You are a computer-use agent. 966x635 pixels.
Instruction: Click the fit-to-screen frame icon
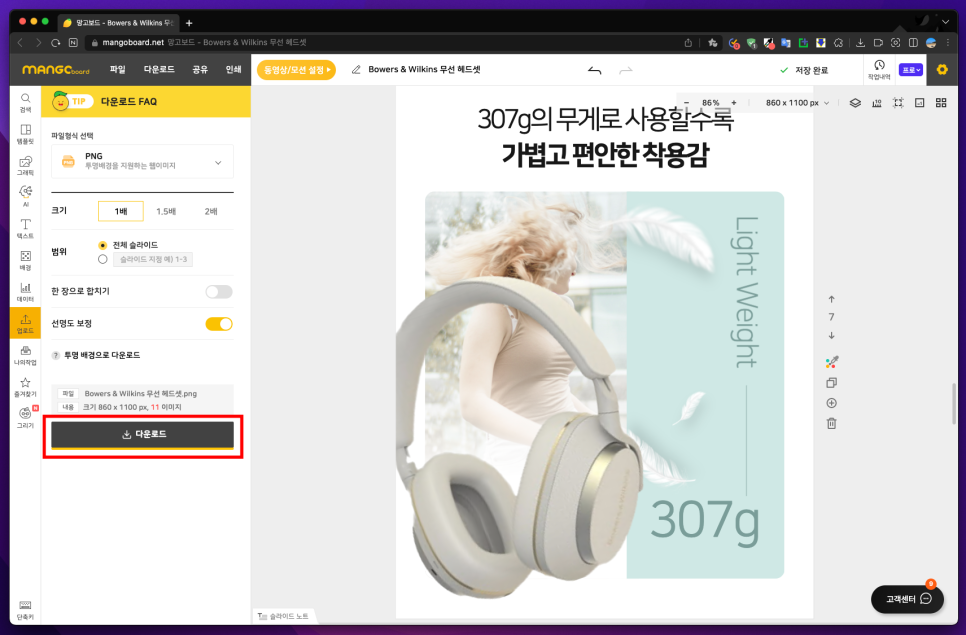point(898,103)
